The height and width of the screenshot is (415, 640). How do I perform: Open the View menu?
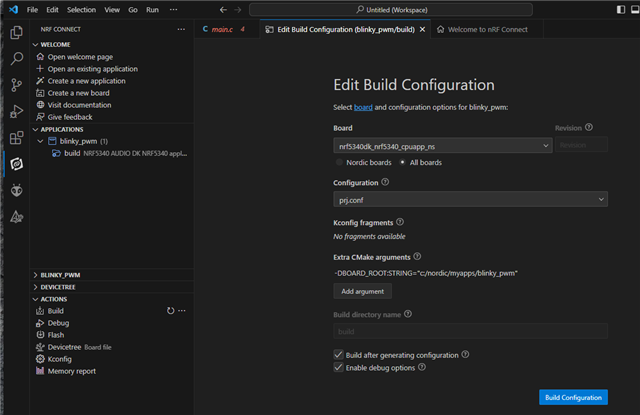click(112, 10)
